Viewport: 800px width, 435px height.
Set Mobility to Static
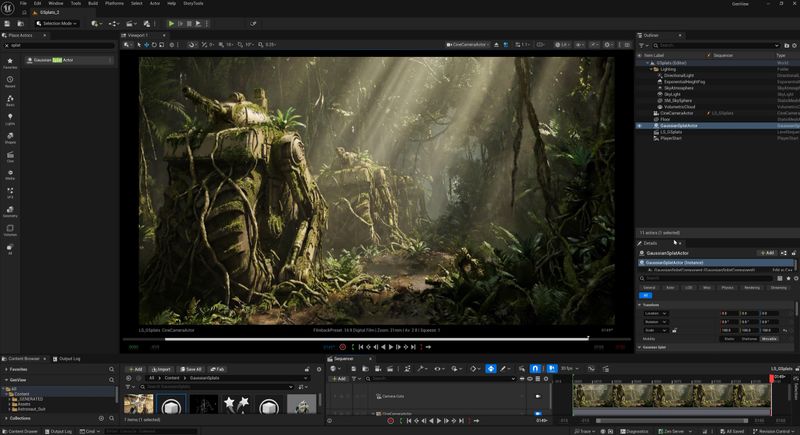click(729, 339)
